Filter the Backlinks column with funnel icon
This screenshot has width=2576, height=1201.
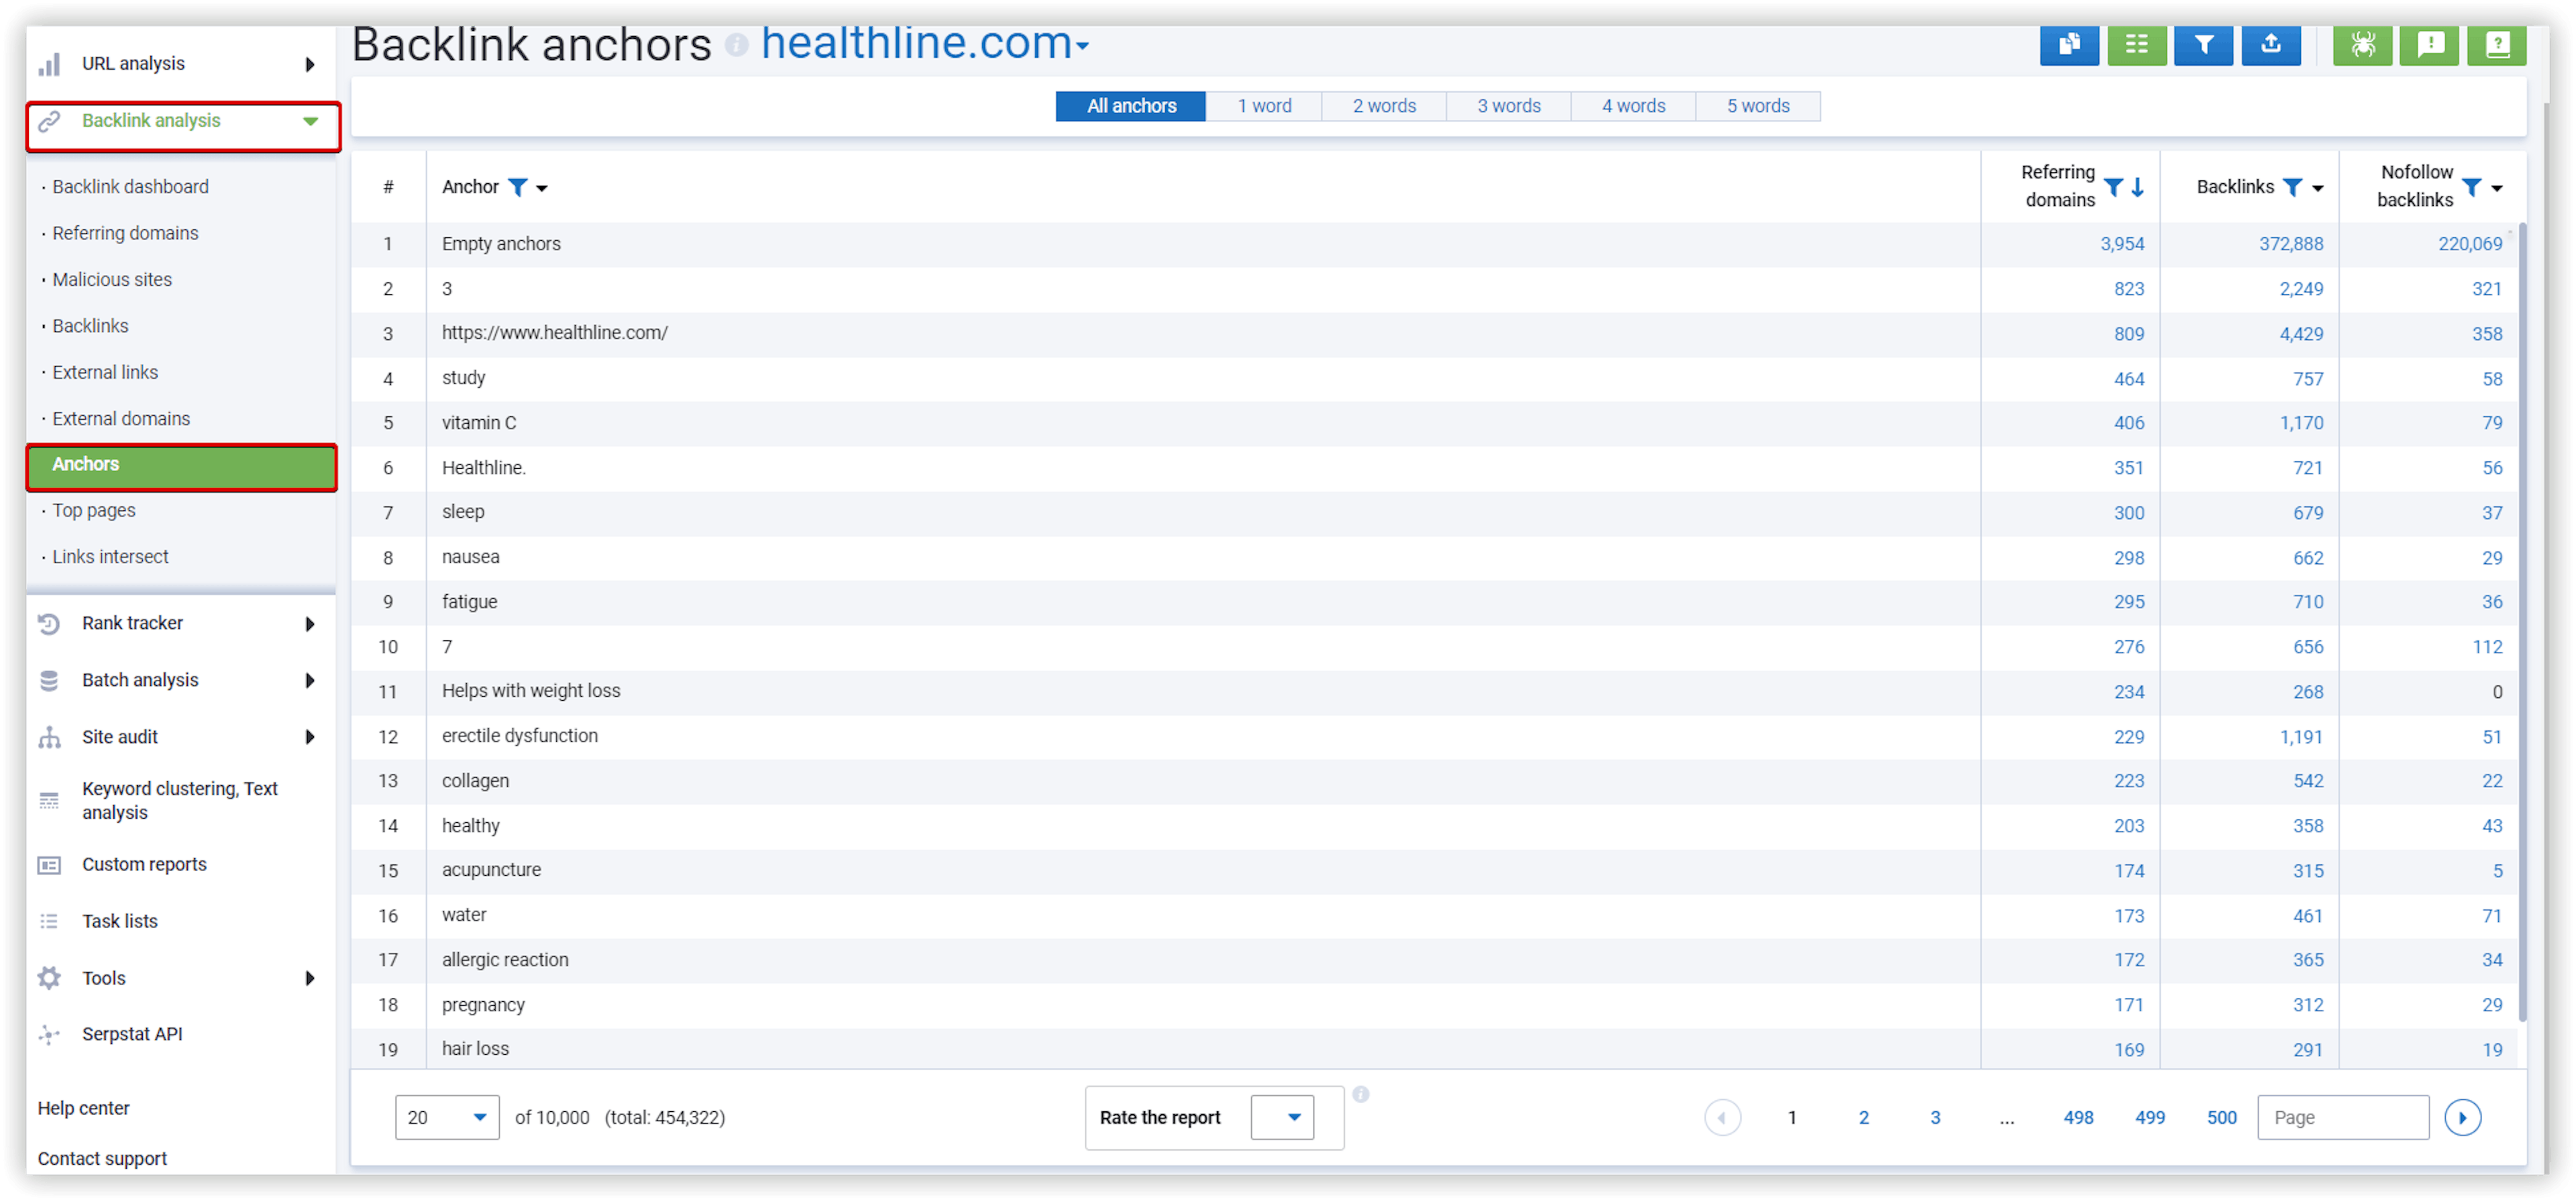[x=2293, y=187]
